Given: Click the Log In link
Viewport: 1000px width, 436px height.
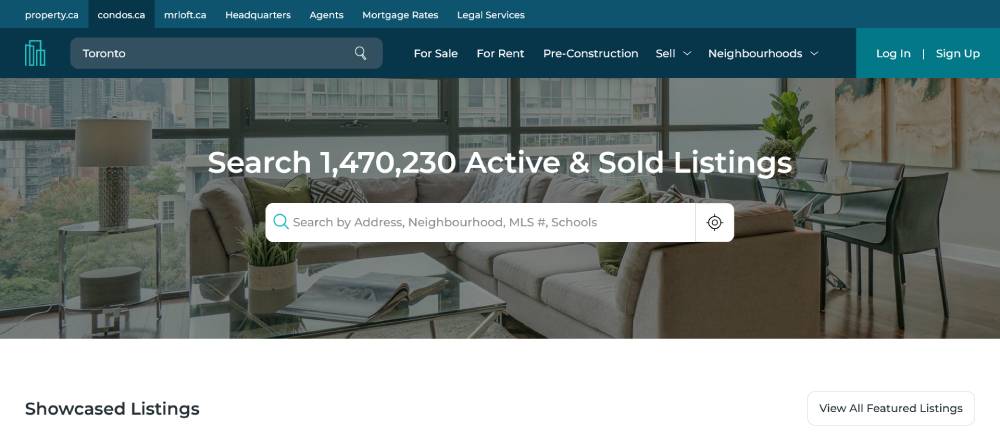Looking at the screenshot, I should coord(893,54).
